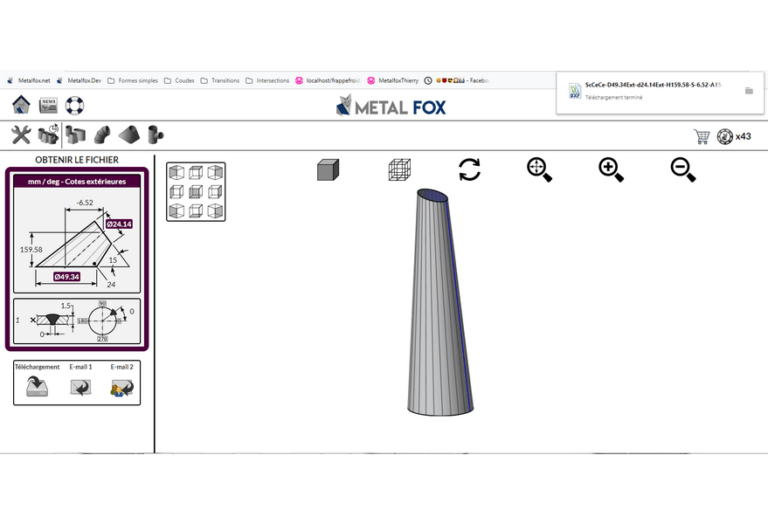768x524 pixels.
Task: Click the Metal Fox logo
Action: 391,106
